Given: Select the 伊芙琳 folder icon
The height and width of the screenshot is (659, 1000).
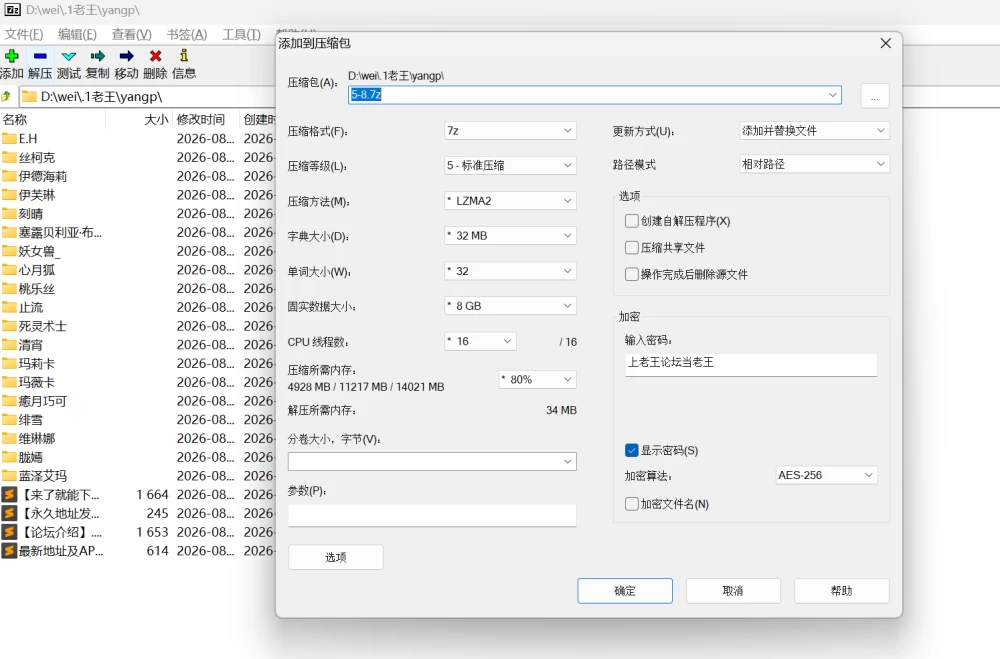Looking at the screenshot, I should click(x=9, y=195).
